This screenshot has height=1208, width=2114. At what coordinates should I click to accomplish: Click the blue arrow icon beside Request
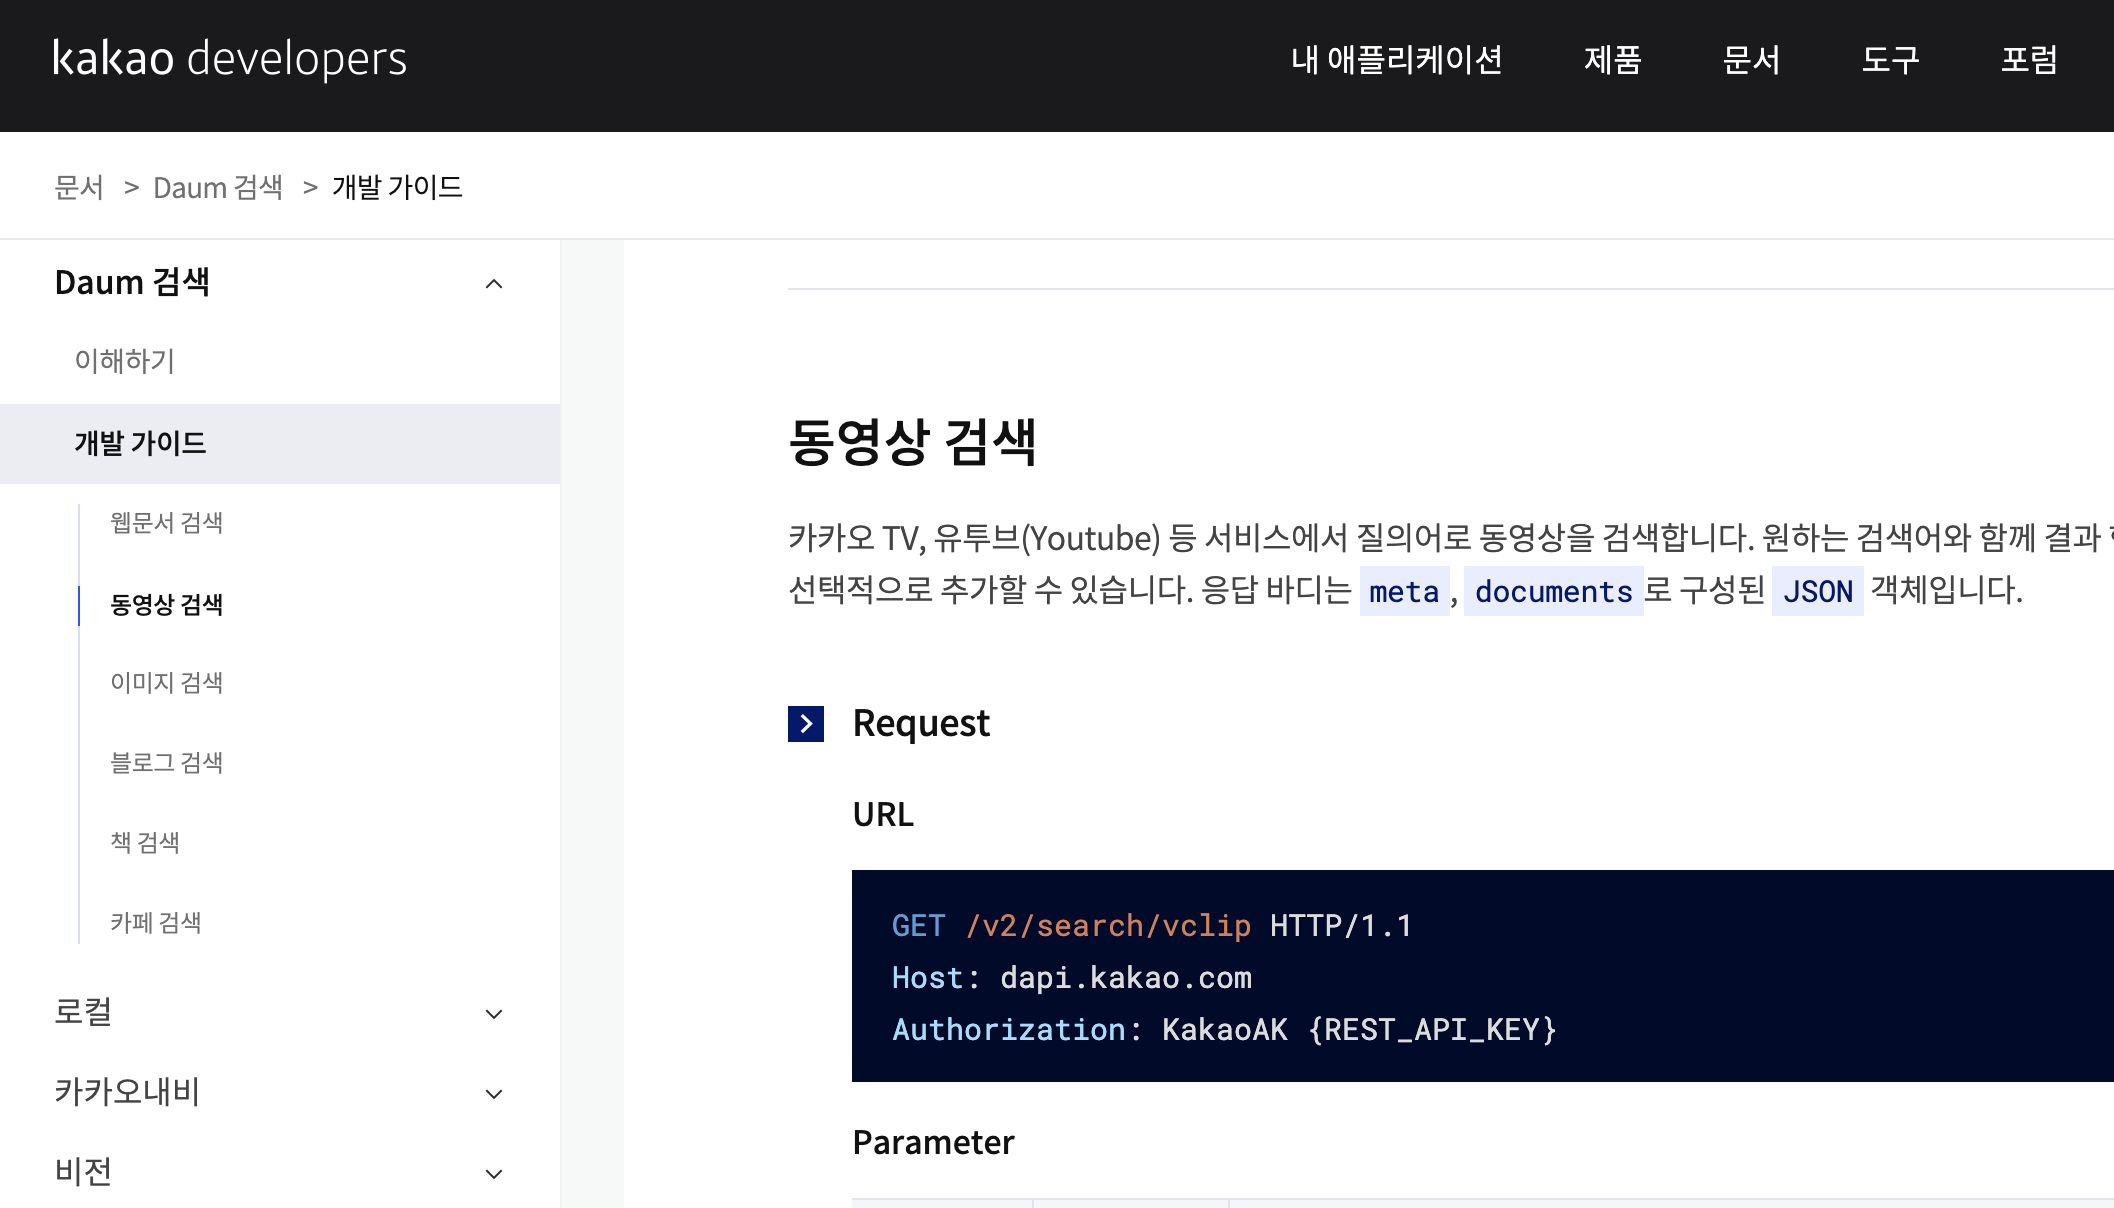(x=805, y=724)
